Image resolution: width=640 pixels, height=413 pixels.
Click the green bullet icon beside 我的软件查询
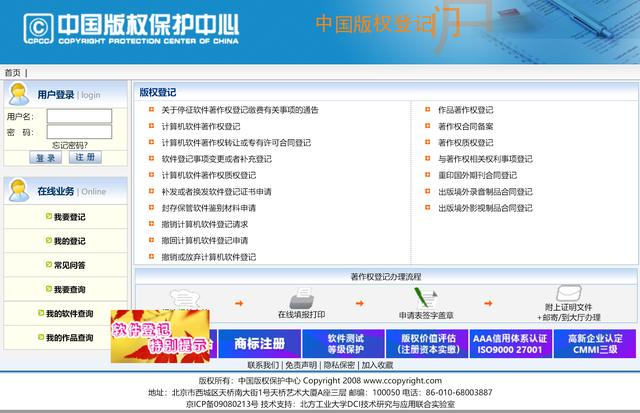[x=41, y=313]
